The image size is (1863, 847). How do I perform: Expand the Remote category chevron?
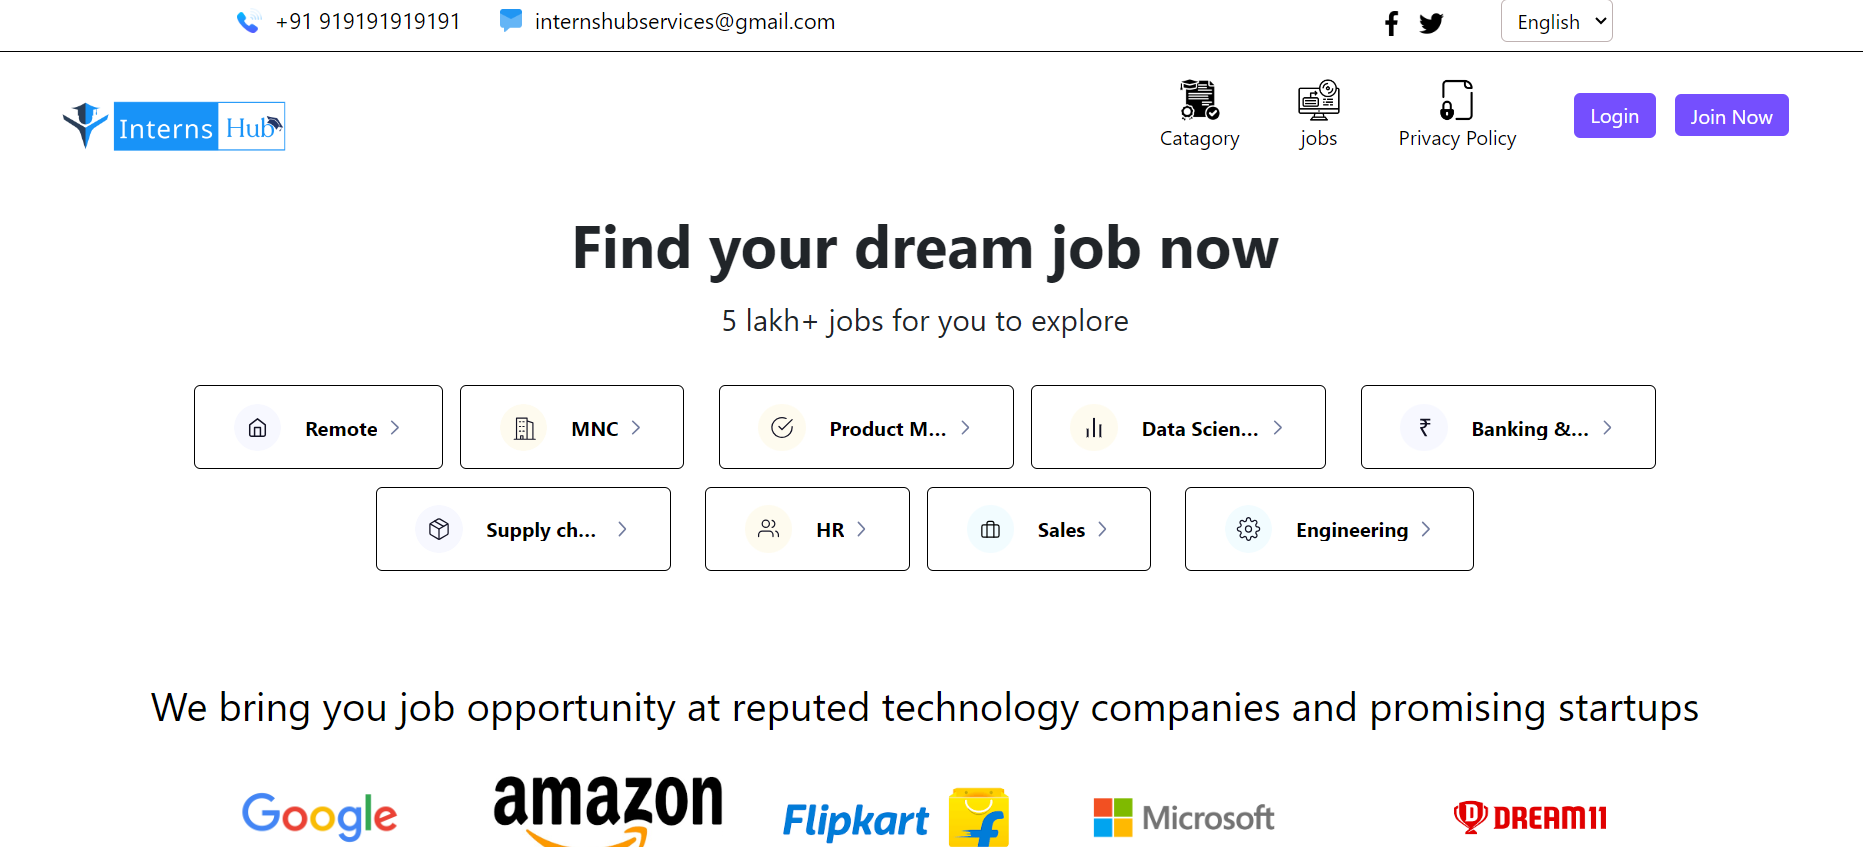click(395, 428)
